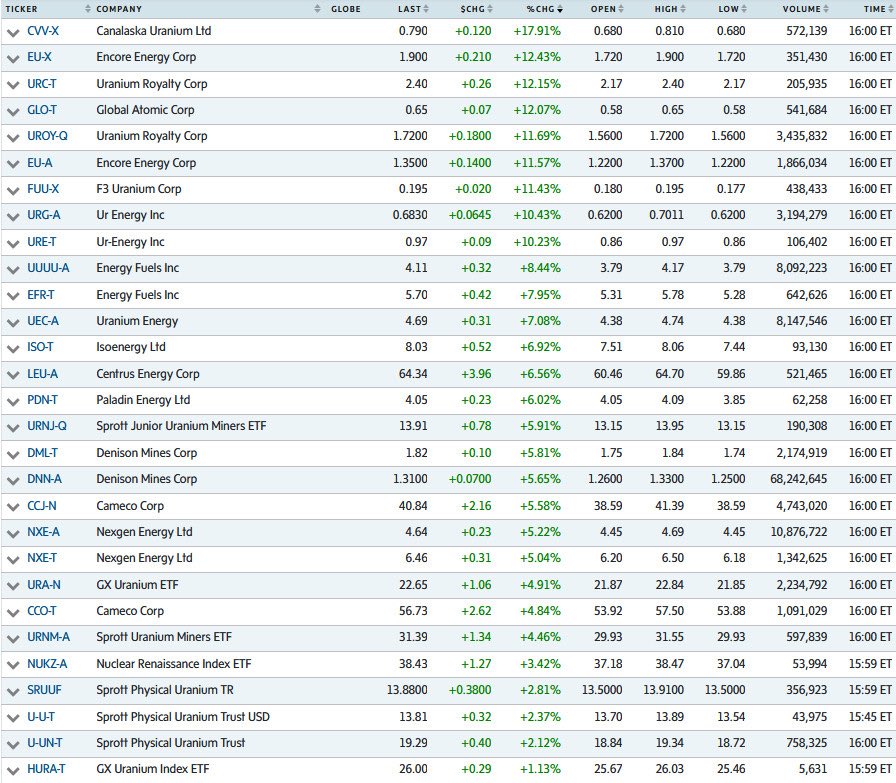
Task: Open the UUUU-A ticker link
Action: coord(48,268)
